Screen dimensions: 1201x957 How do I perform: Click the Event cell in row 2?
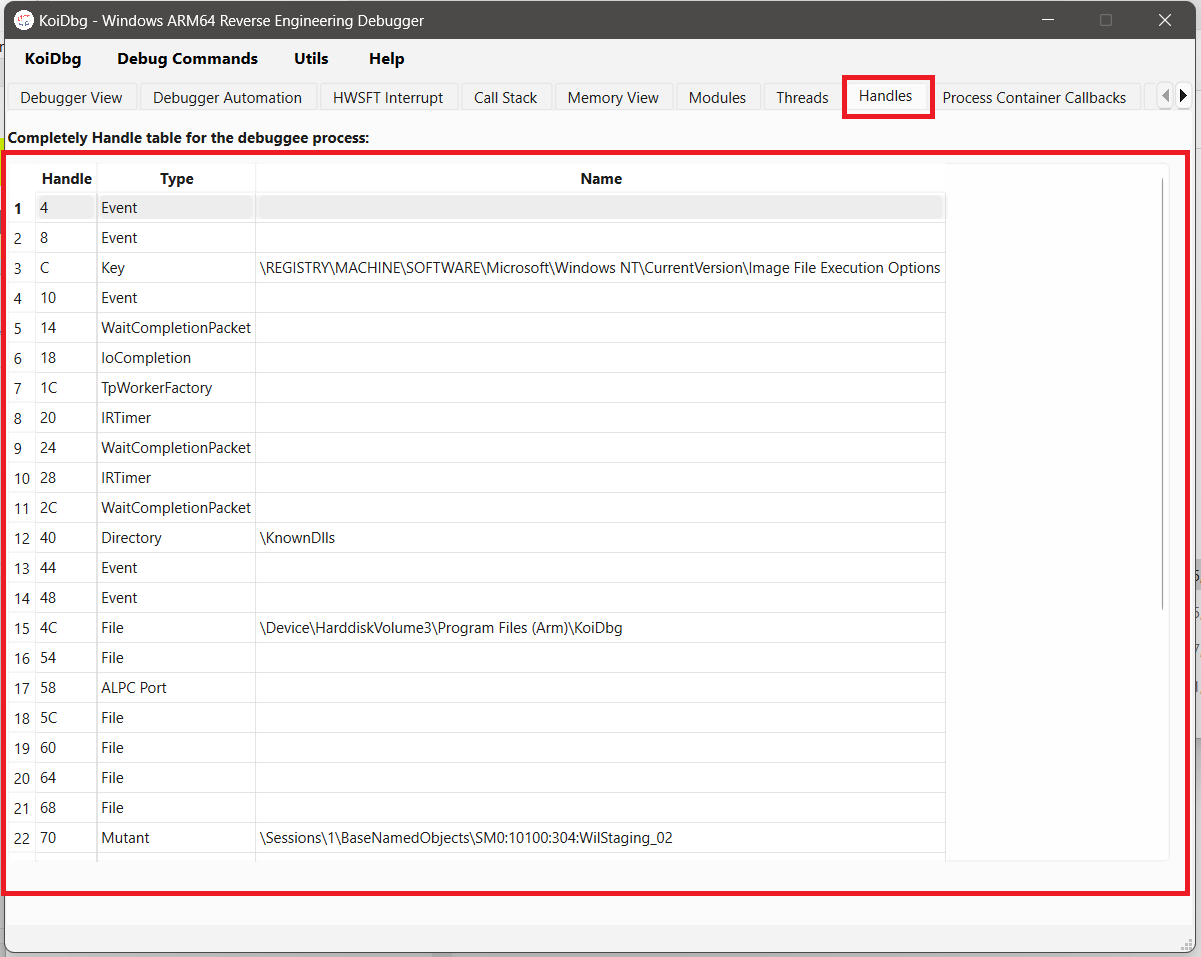click(x=177, y=238)
